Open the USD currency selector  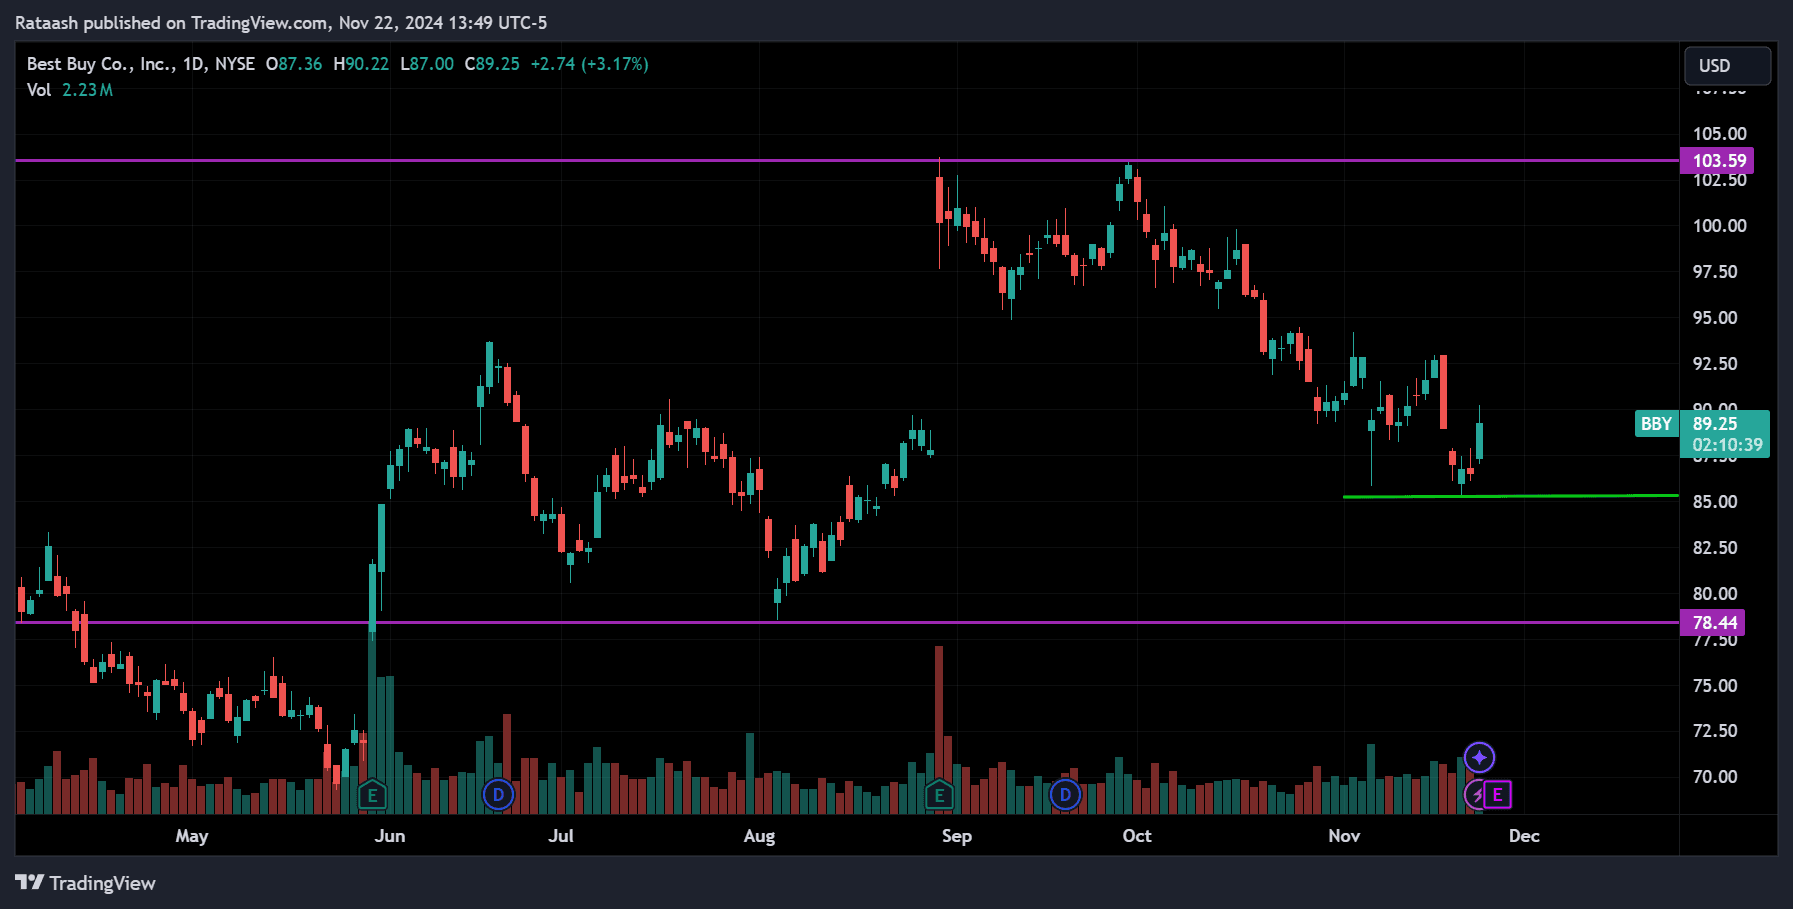pyautogui.click(x=1727, y=66)
